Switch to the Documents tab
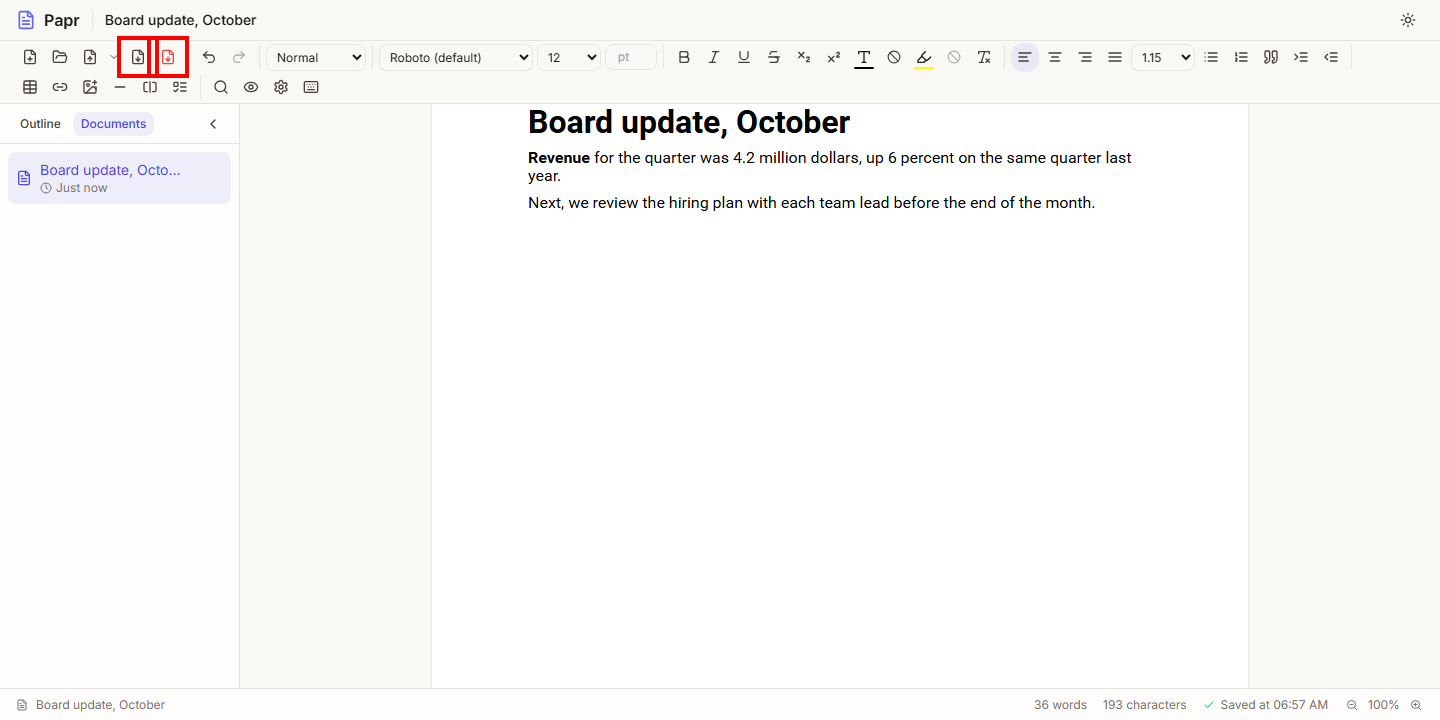The height and width of the screenshot is (720, 1440). pyautogui.click(x=113, y=124)
